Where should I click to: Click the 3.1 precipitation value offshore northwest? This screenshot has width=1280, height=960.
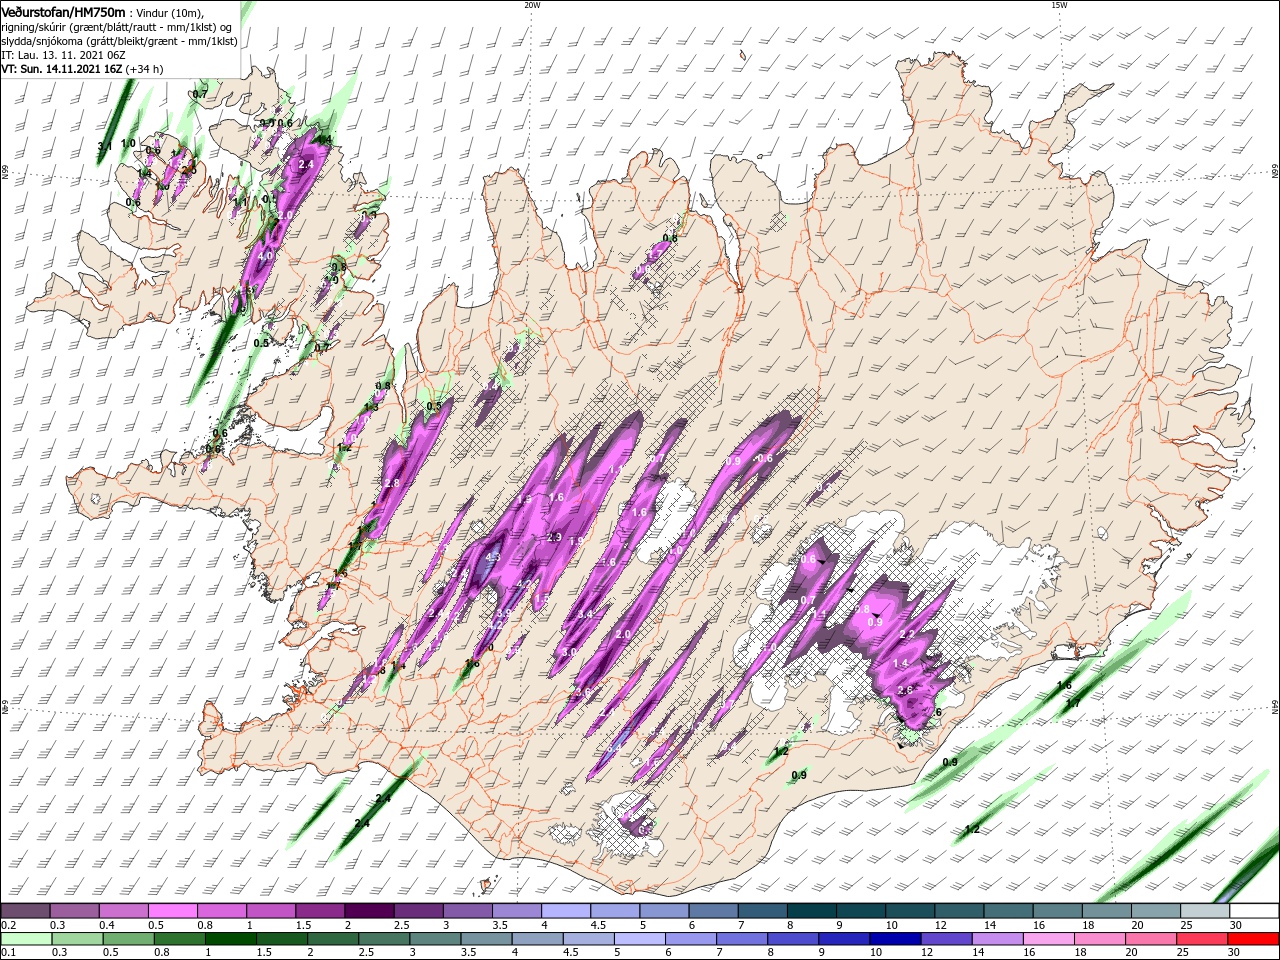104,147
